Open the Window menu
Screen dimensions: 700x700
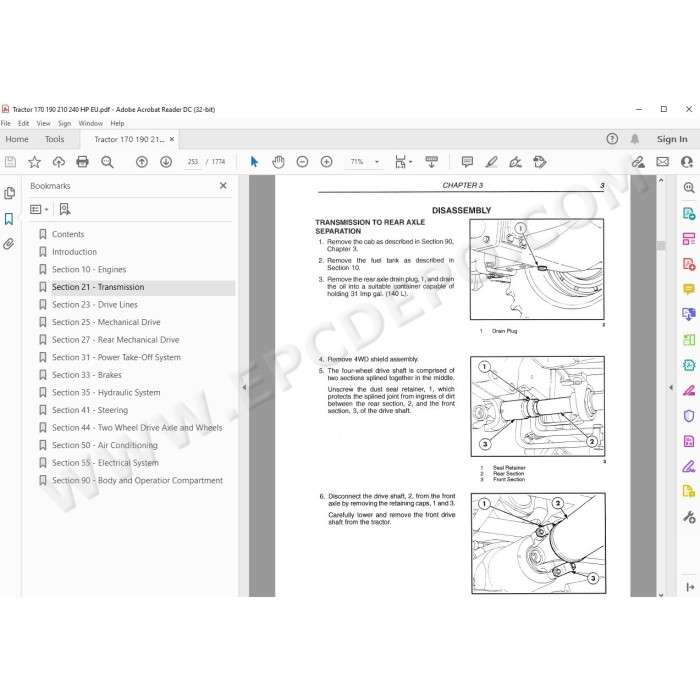click(x=91, y=123)
